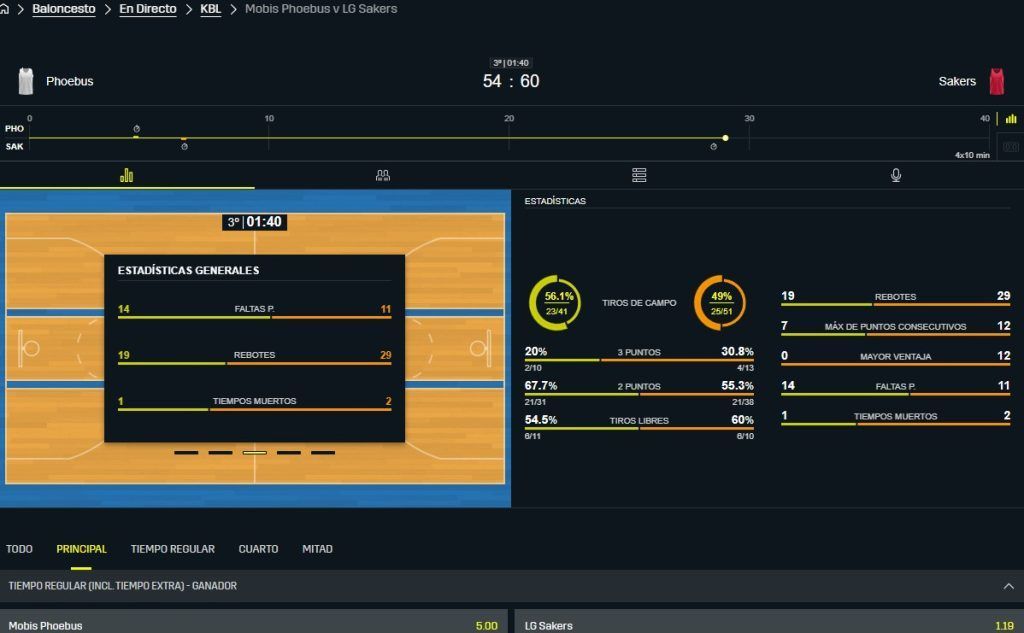Viewport: 1024px width, 633px height.
Task: Select the MITAD markets tab
Action: click(317, 549)
